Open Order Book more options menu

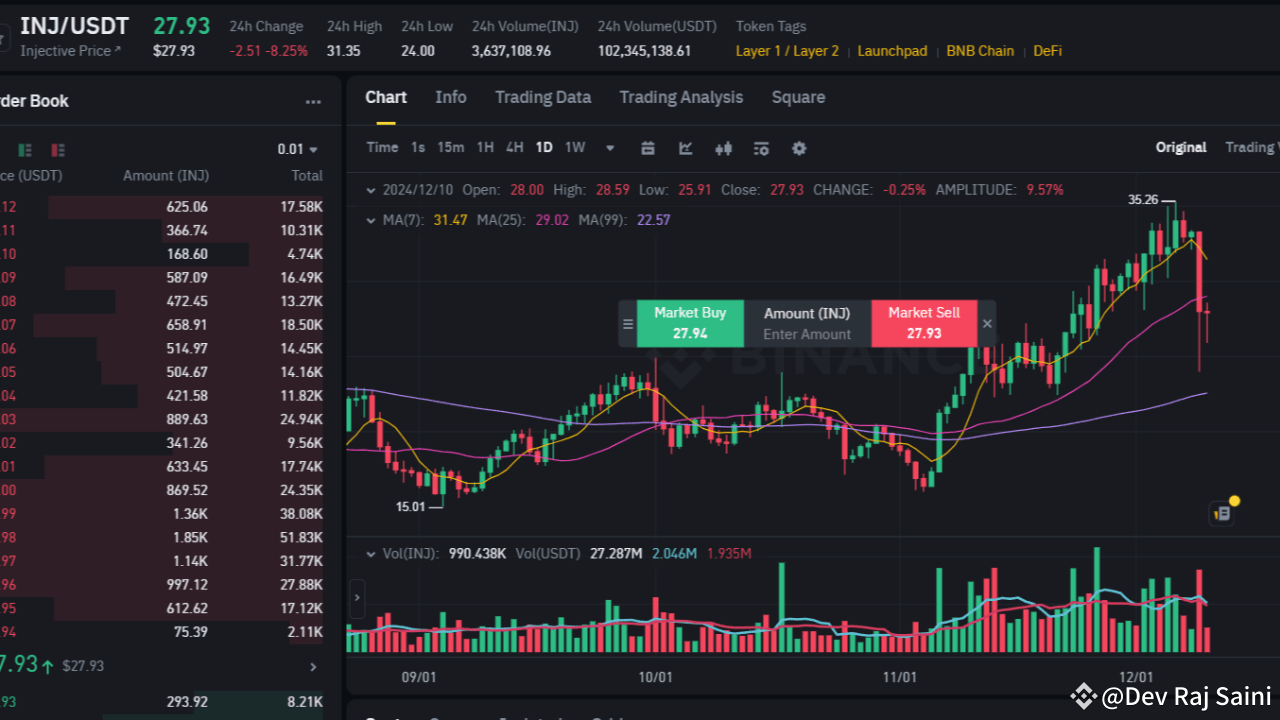313,101
